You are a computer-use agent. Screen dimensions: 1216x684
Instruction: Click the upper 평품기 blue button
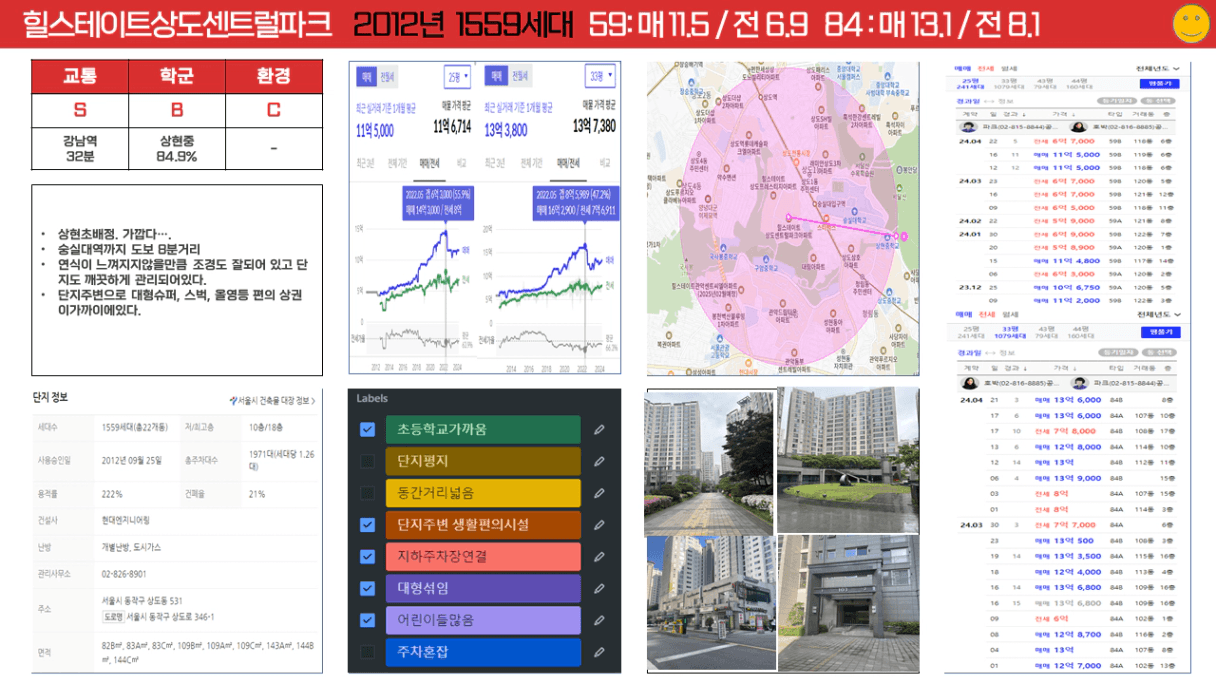(x=1159, y=84)
